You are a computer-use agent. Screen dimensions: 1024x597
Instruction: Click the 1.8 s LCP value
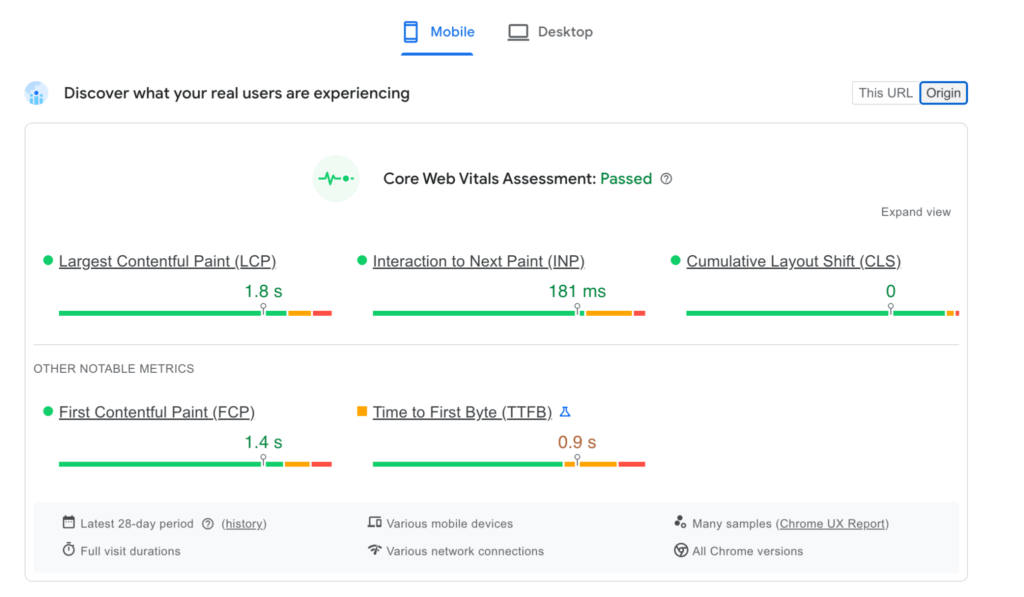pos(263,291)
